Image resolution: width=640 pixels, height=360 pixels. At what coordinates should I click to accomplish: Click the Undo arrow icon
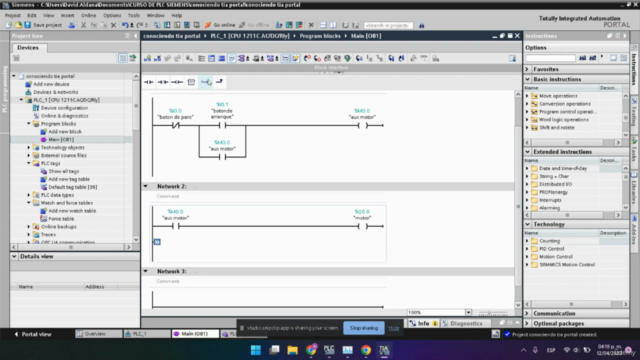pyautogui.click(x=125, y=25)
